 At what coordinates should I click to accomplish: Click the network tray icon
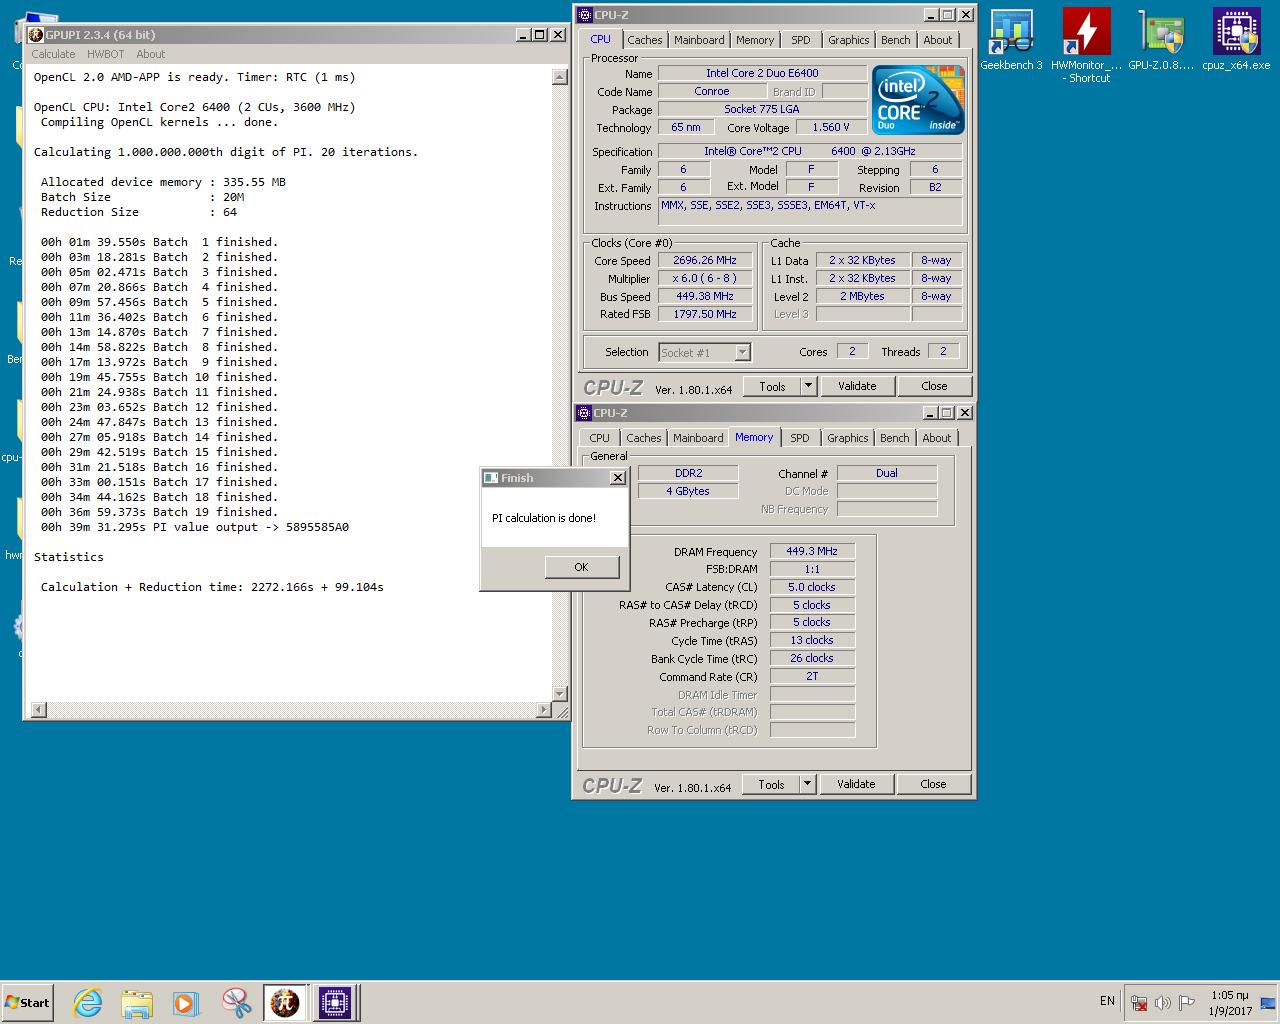1138,1002
